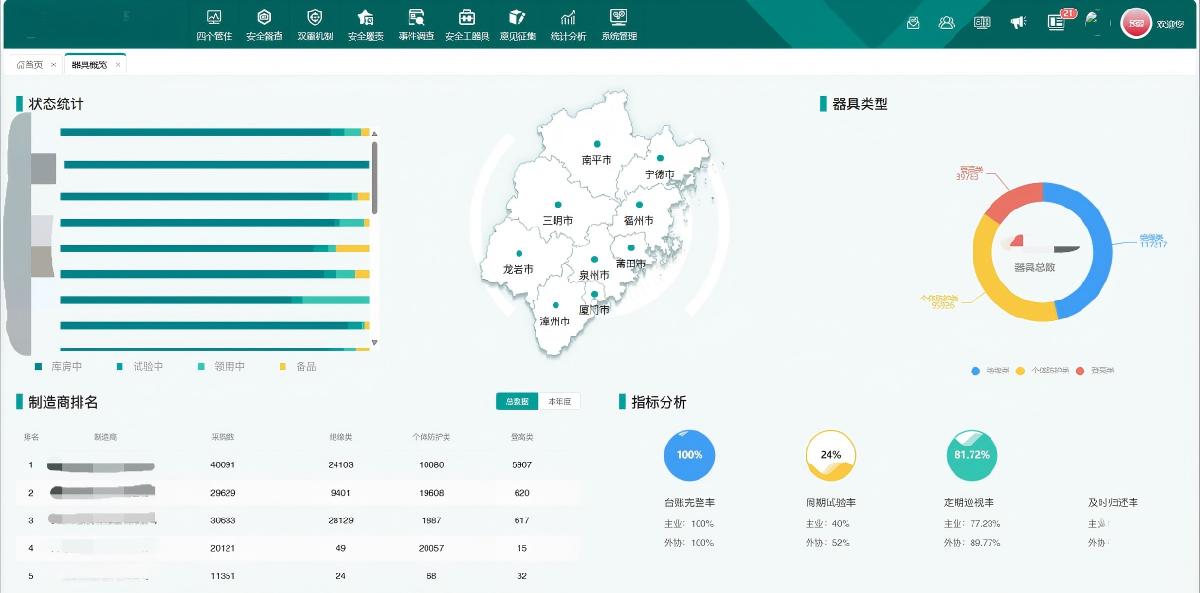Open the red user avatar menu
The height and width of the screenshot is (593, 1200).
(1136, 23)
